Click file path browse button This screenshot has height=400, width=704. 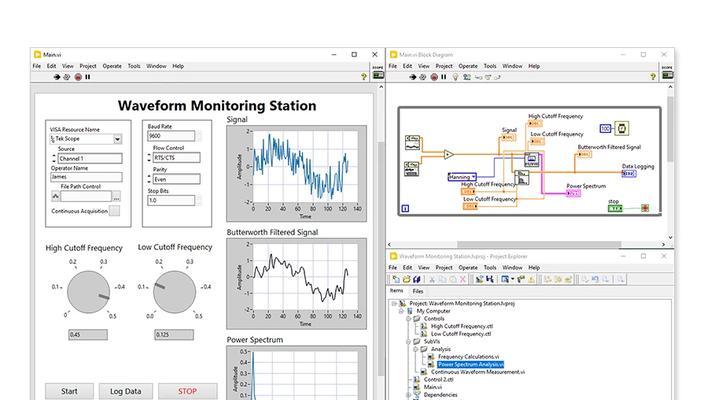(x=116, y=197)
